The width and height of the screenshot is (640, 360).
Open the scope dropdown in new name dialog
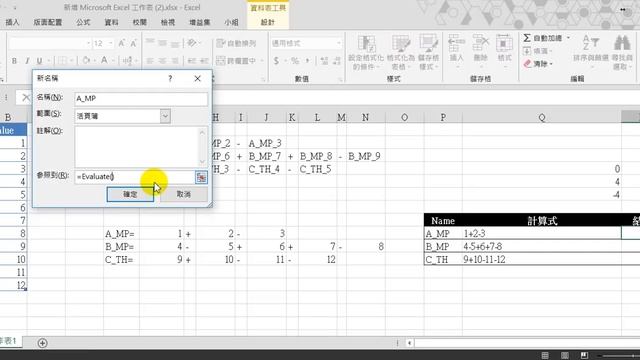point(165,116)
